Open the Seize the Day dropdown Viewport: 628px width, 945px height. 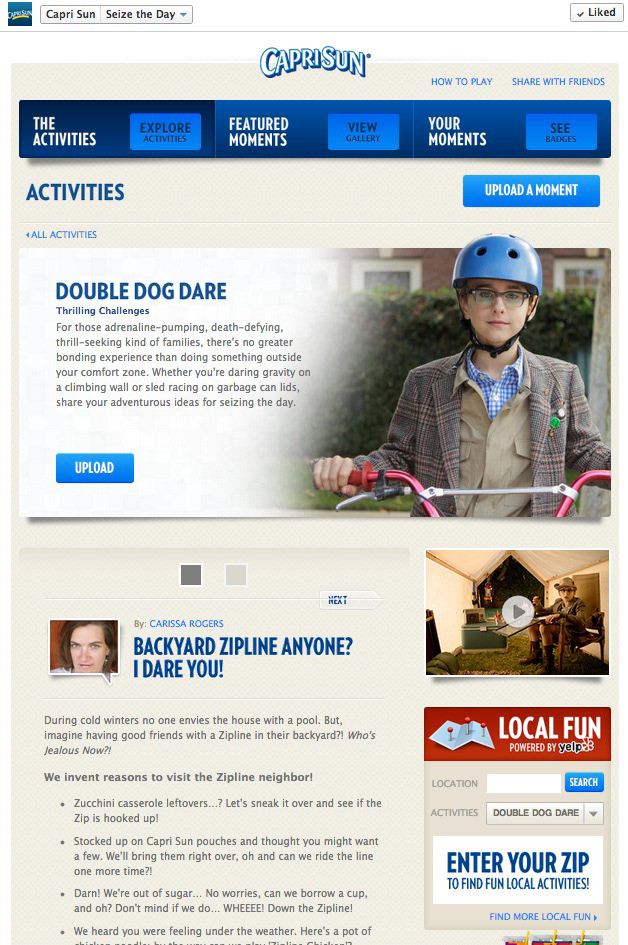(146, 14)
